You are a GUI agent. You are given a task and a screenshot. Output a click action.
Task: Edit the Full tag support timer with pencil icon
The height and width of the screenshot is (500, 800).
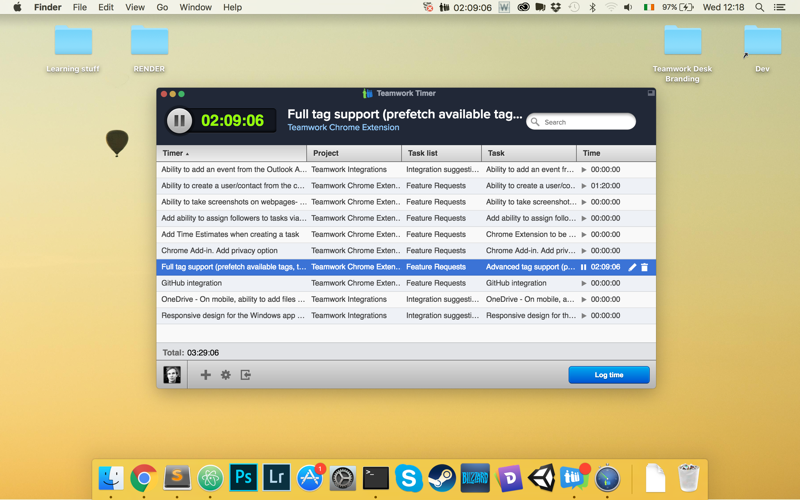(632, 267)
